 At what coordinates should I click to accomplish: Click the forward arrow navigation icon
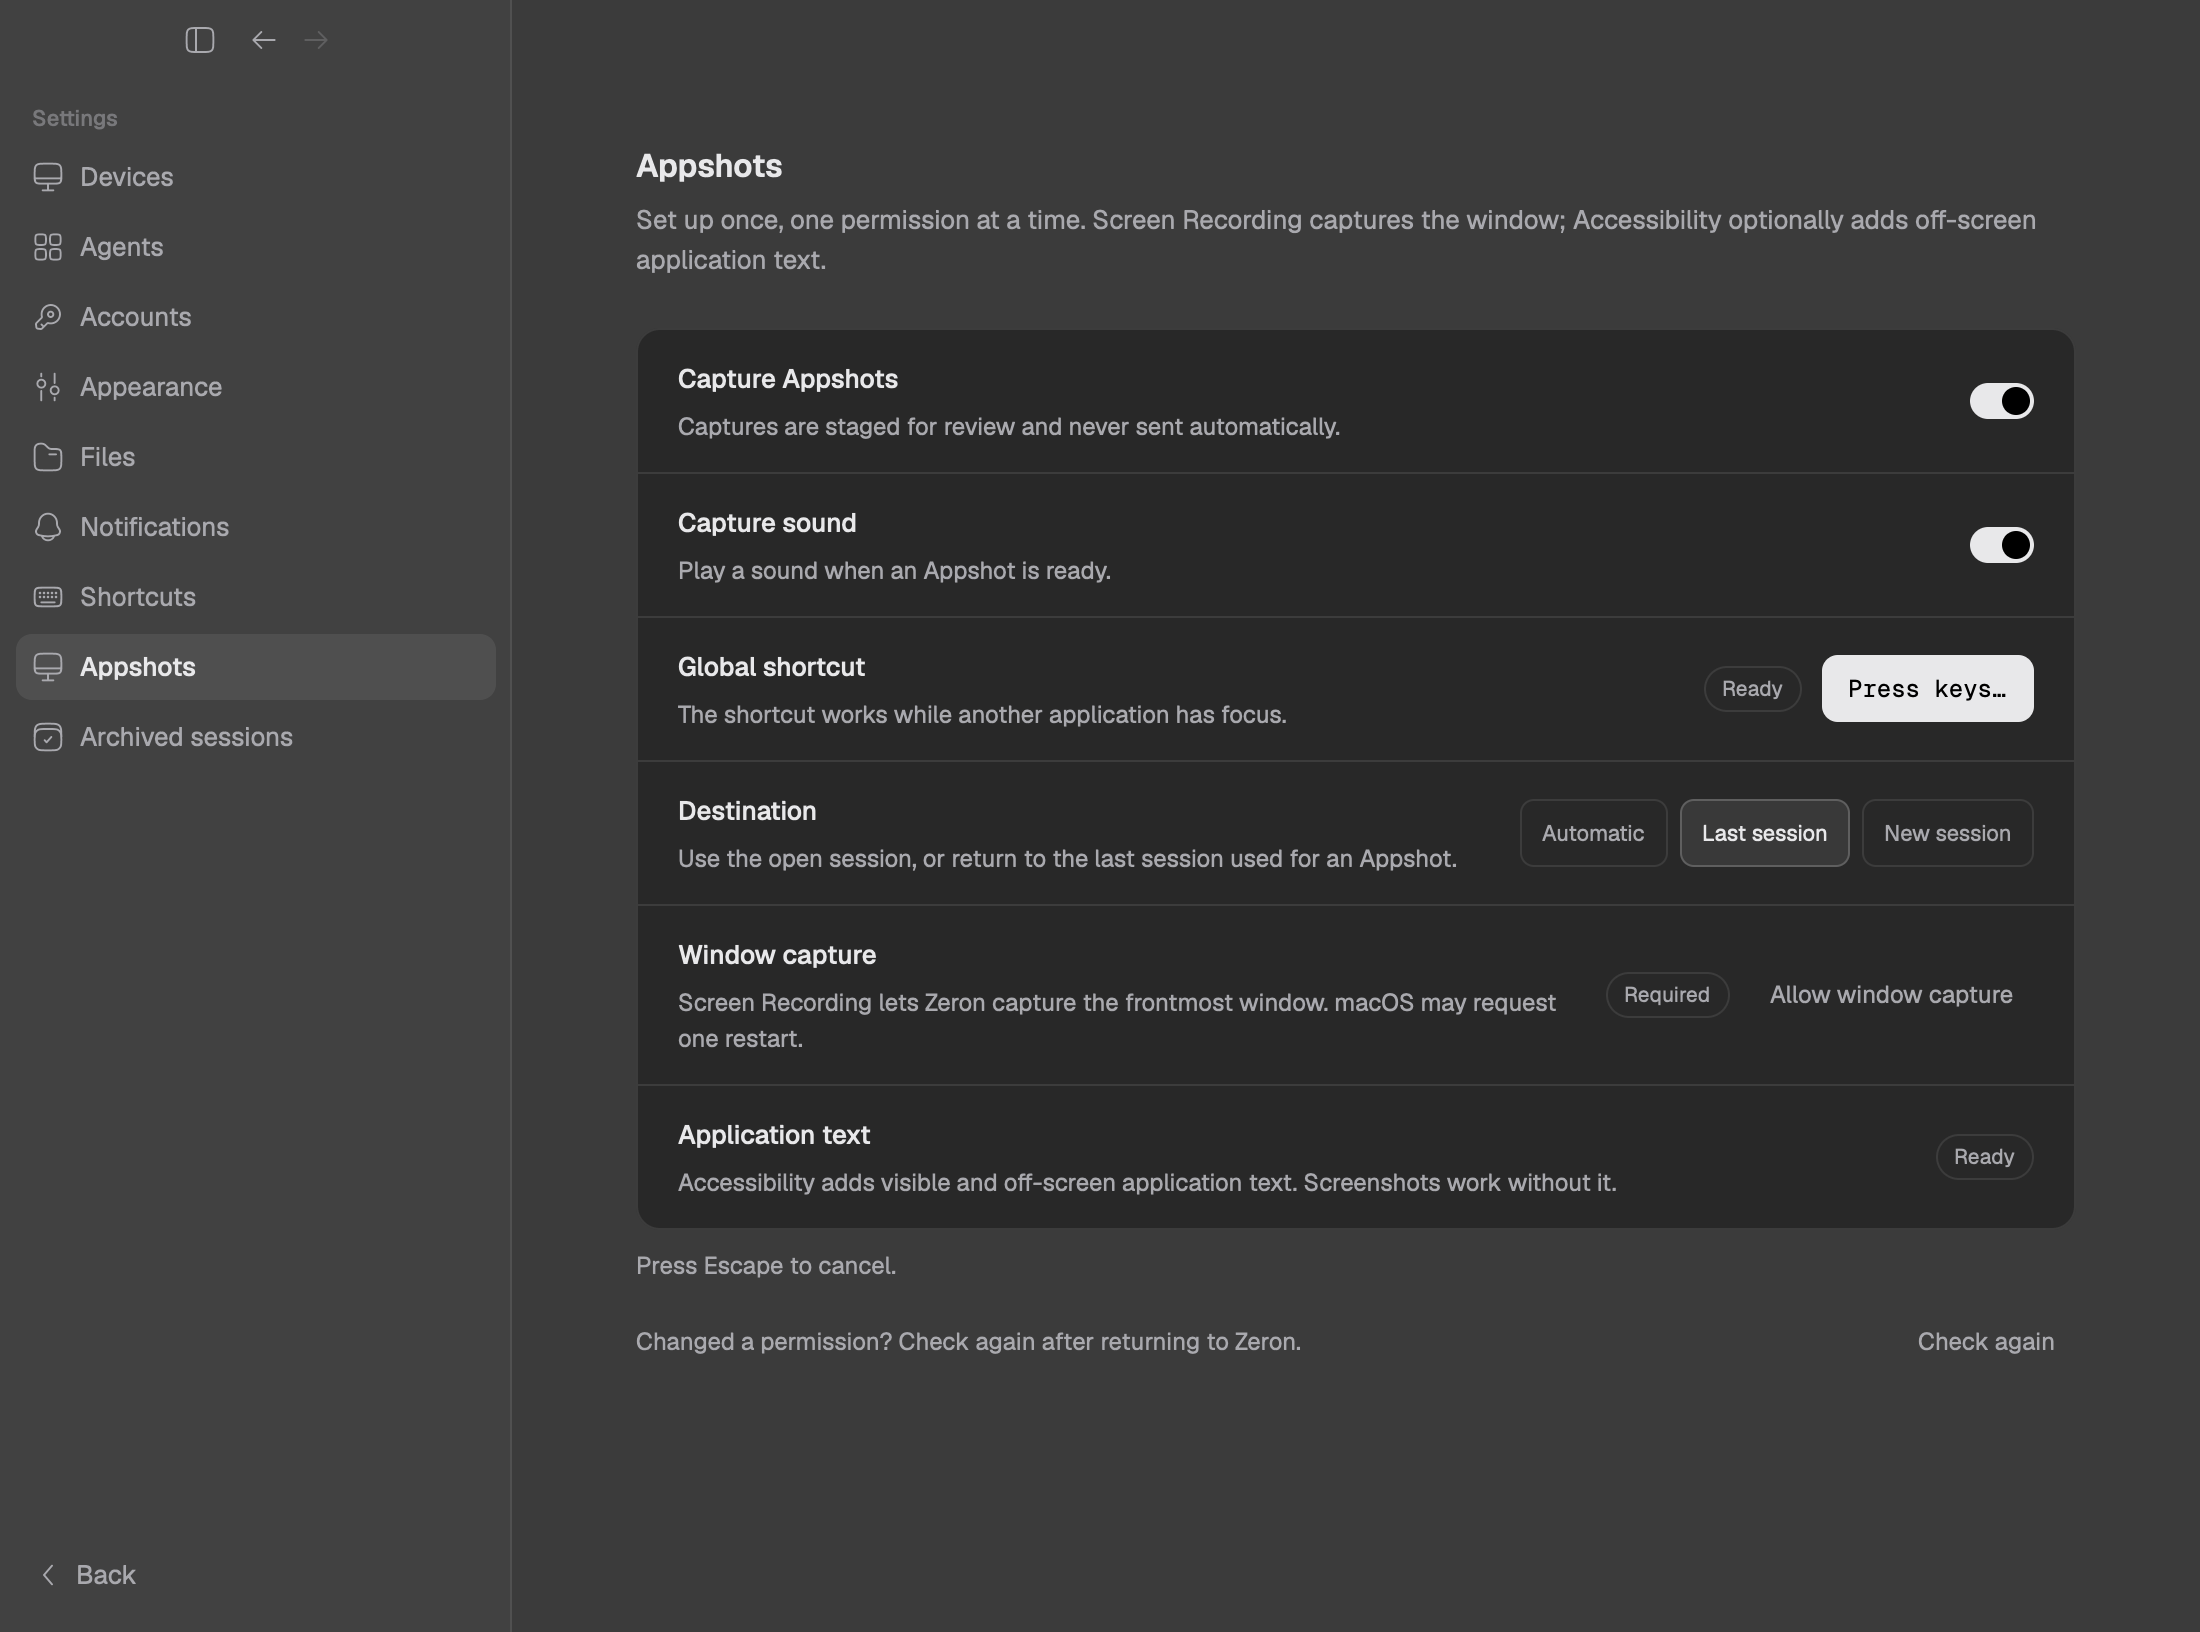coord(316,40)
